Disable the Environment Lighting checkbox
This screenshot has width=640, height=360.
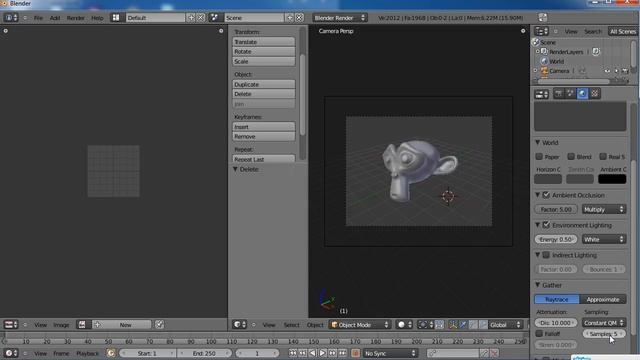pos(546,225)
